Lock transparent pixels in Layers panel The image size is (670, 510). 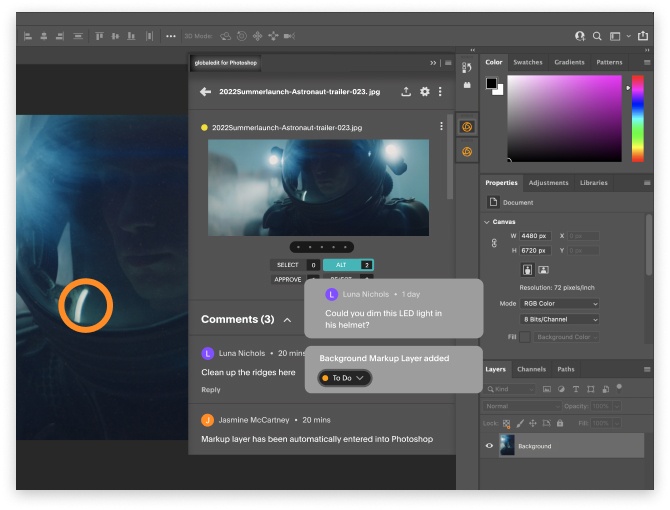click(506, 423)
